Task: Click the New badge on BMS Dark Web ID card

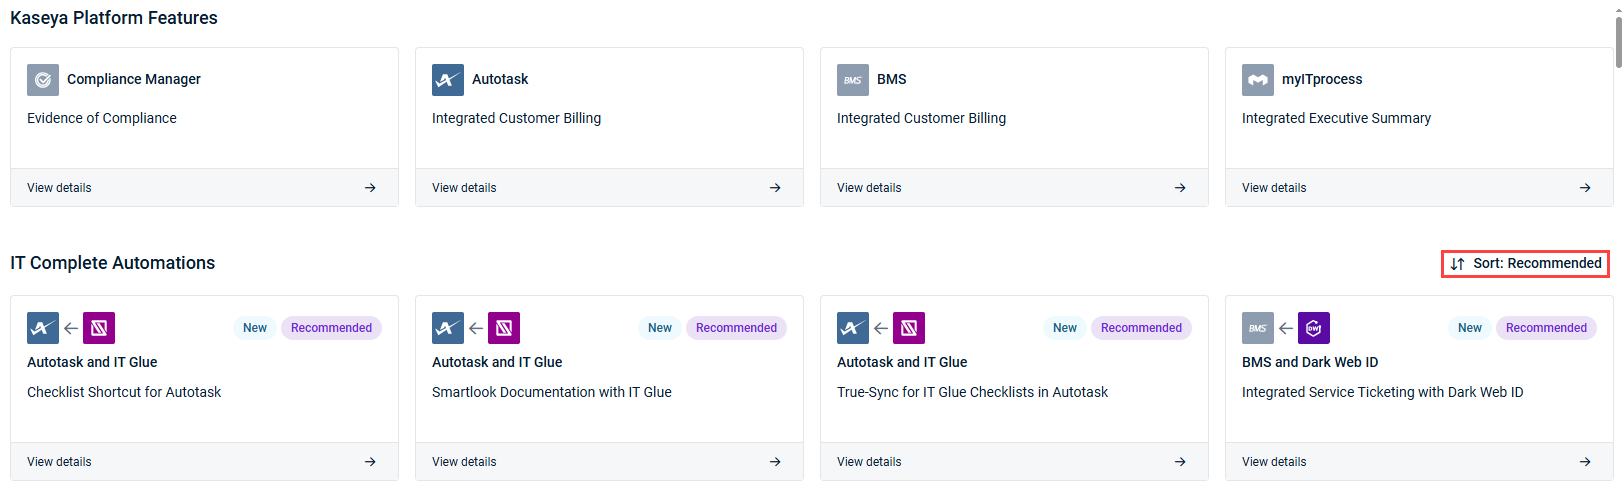Action: pos(1469,328)
